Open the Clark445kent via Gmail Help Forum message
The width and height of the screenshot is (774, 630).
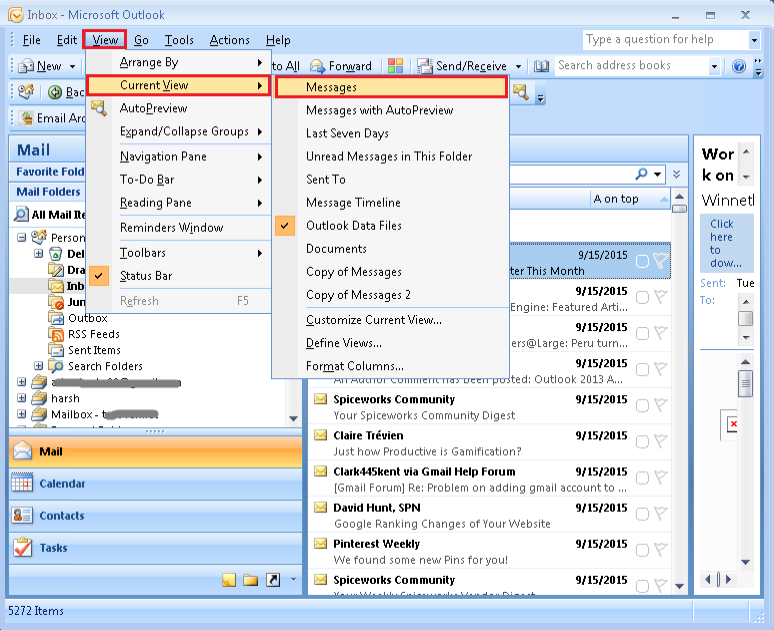click(x=490, y=479)
